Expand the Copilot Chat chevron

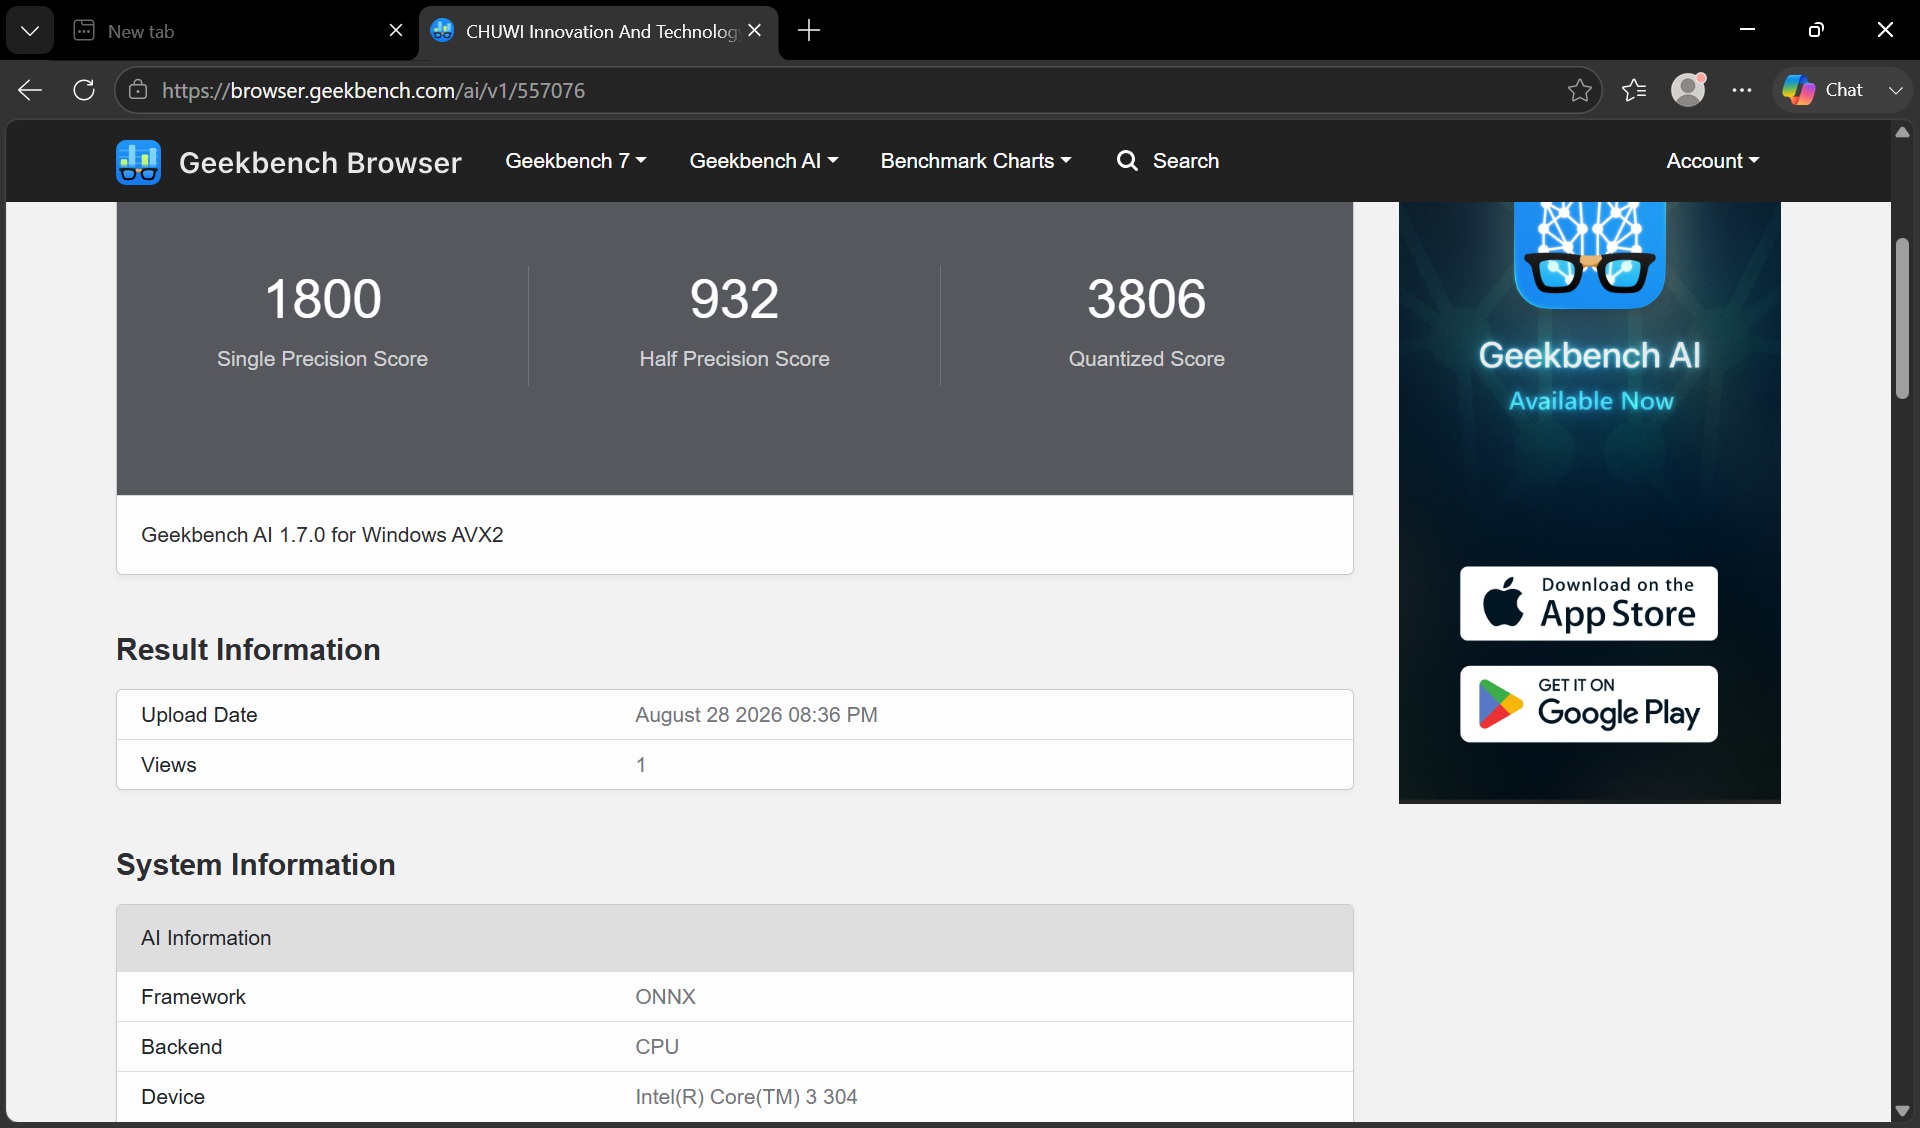click(x=1895, y=90)
